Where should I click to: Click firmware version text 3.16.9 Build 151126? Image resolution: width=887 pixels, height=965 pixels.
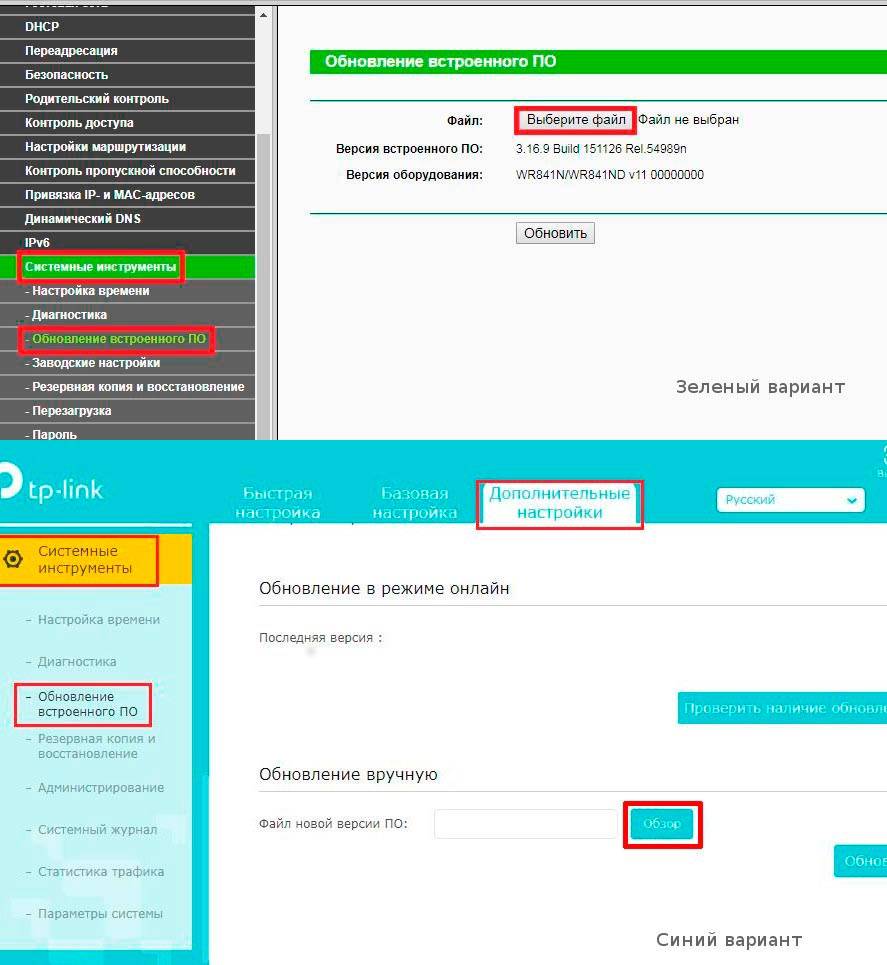click(x=601, y=149)
